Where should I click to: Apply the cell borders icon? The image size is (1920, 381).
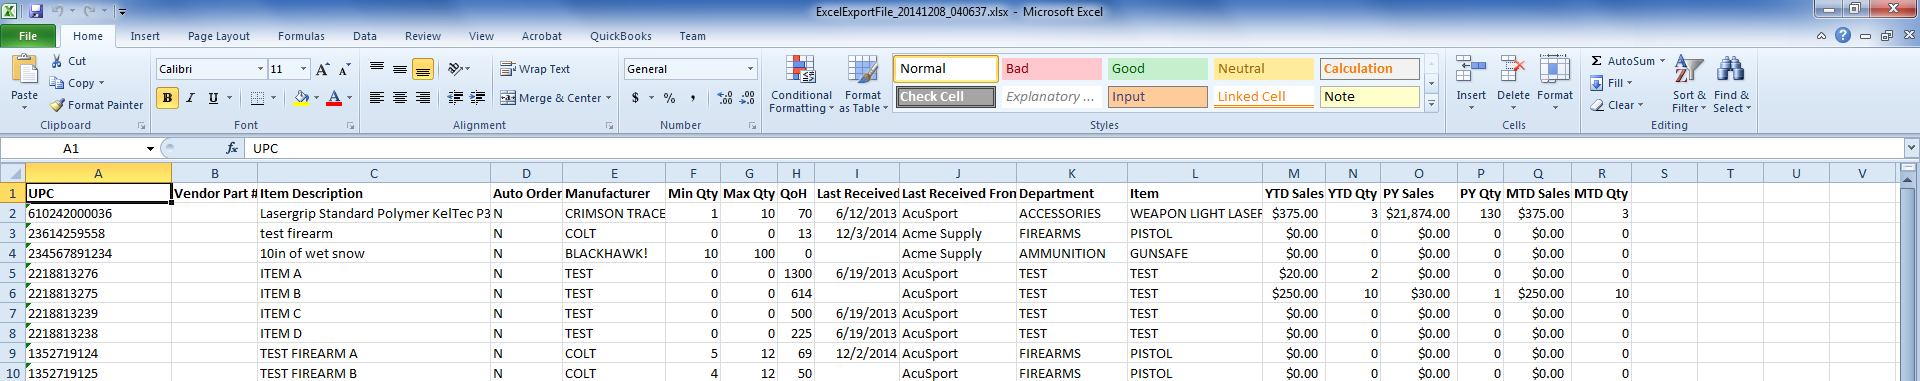pos(257,98)
